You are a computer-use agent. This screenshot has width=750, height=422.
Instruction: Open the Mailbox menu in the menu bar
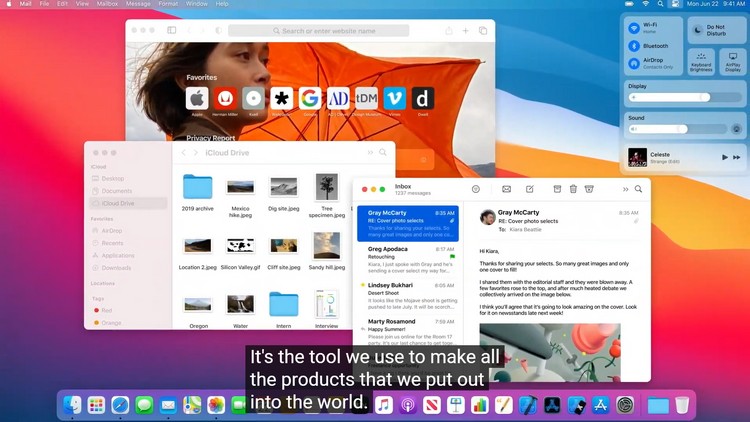point(105,4)
